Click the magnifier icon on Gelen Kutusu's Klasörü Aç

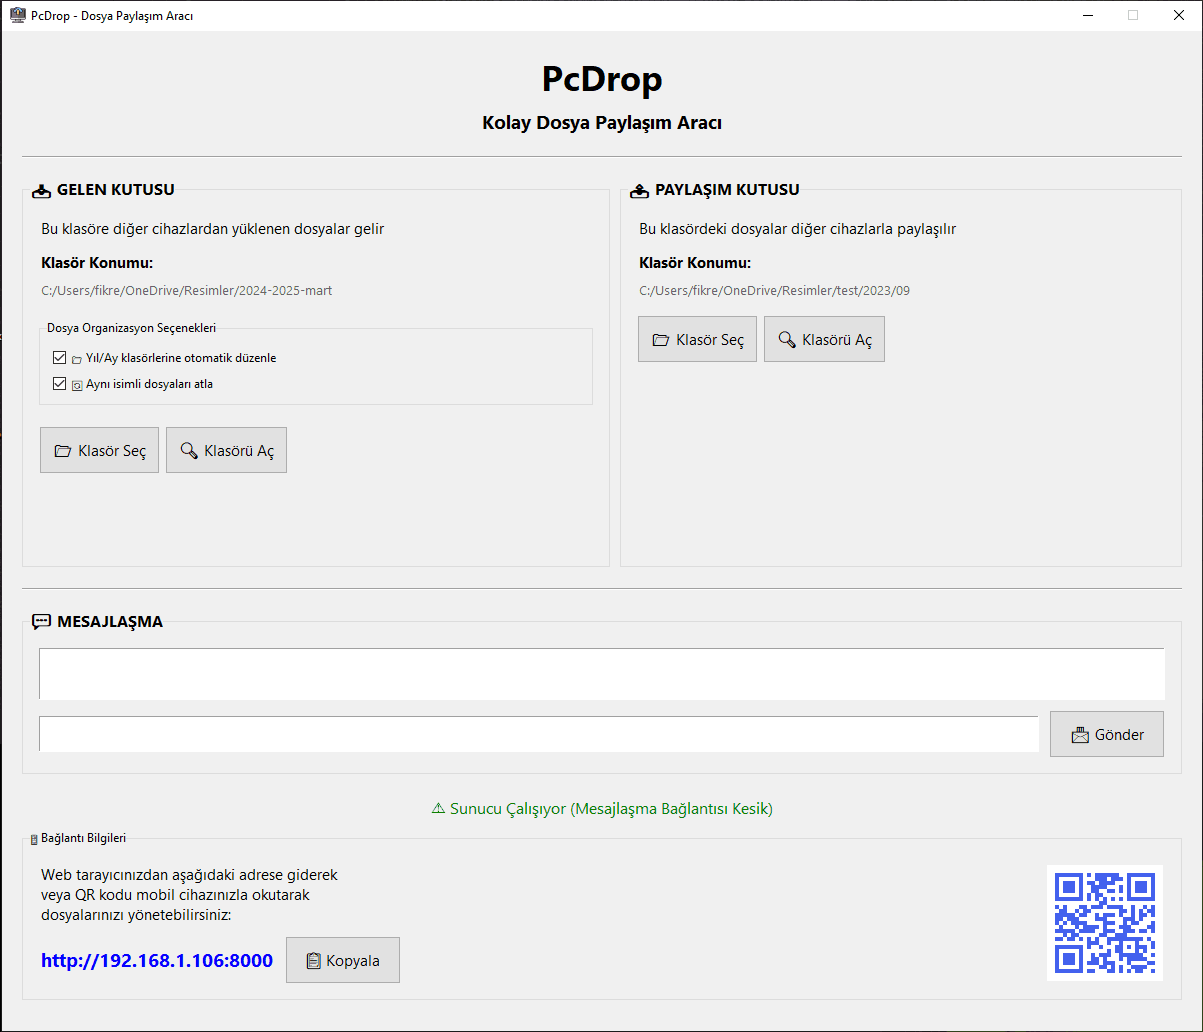[190, 450]
